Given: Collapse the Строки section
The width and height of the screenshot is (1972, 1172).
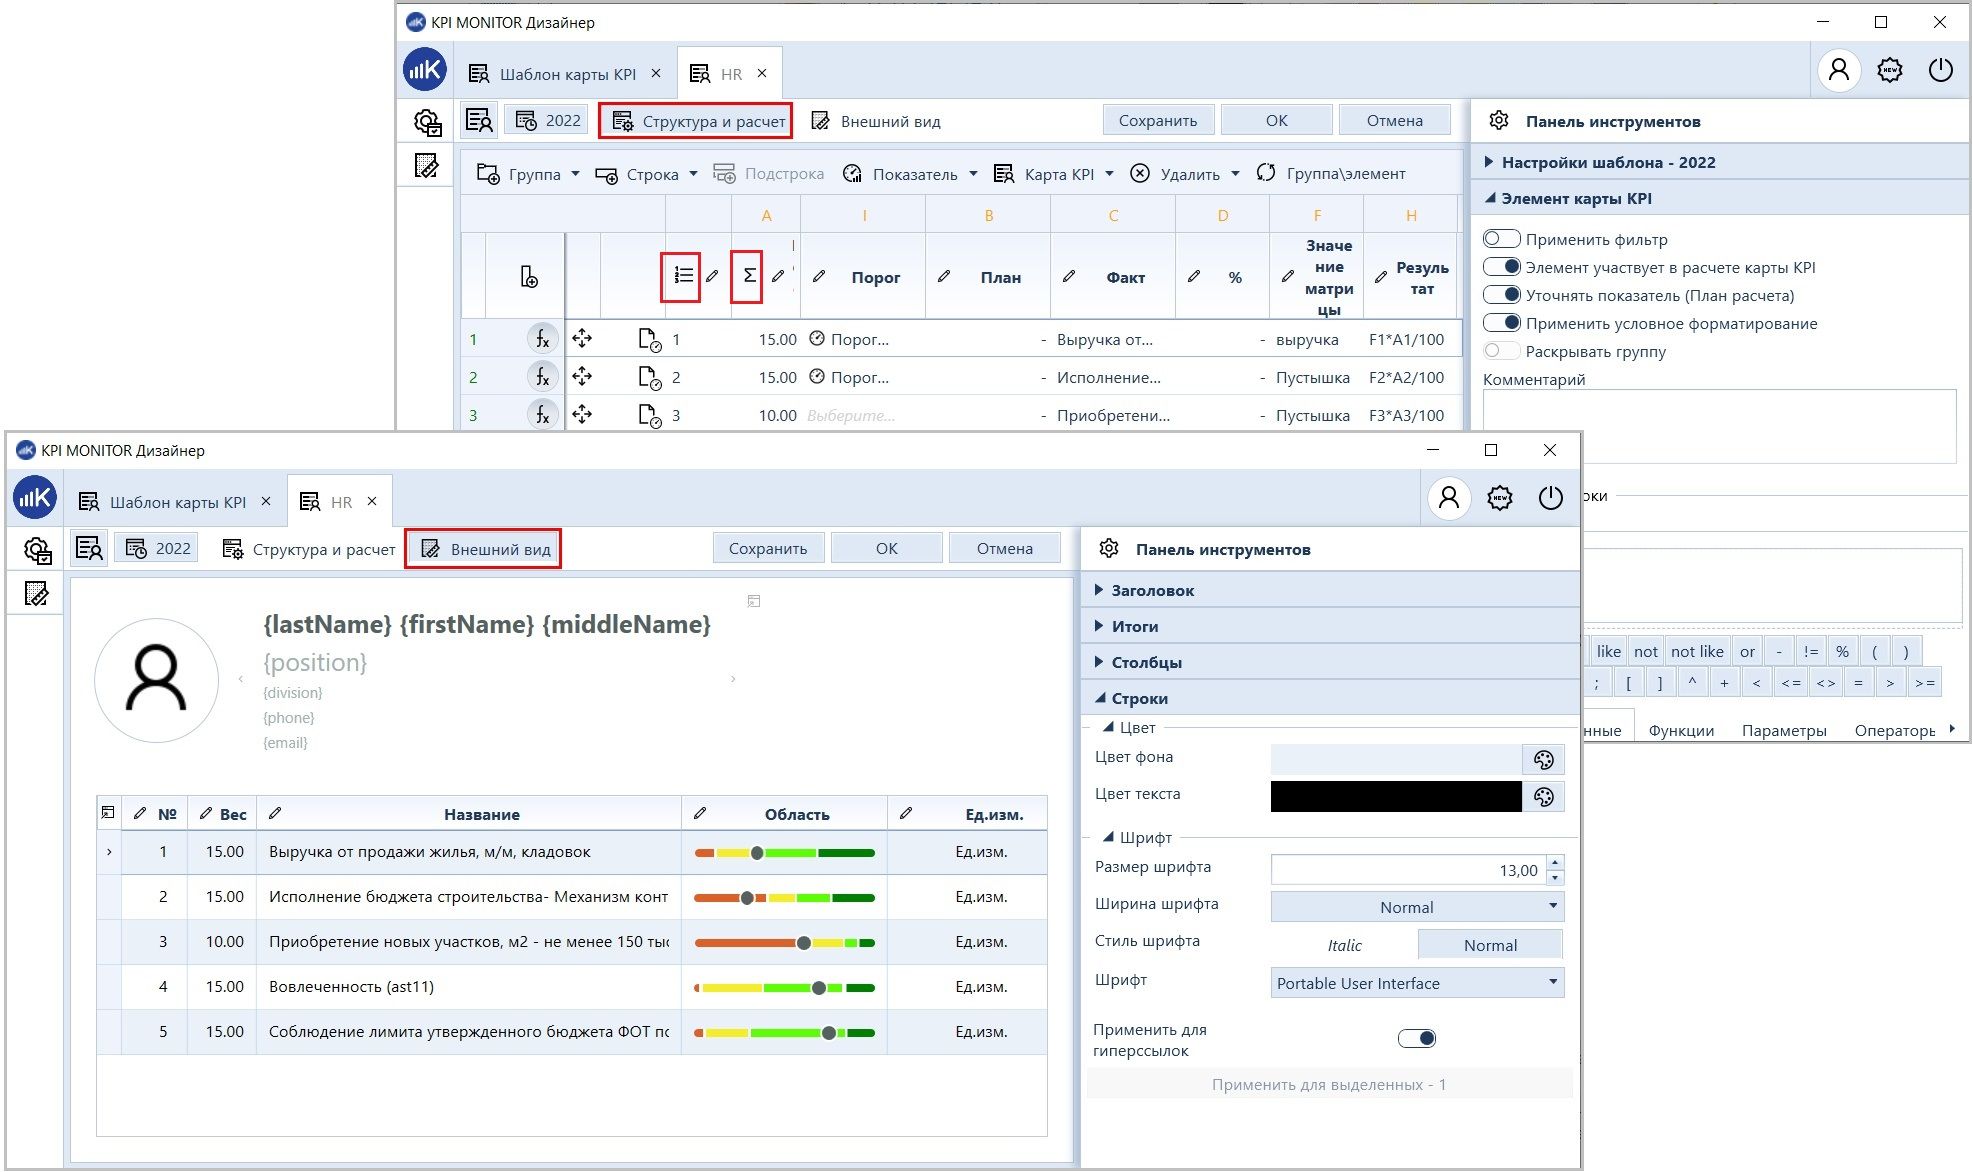Looking at the screenshot, I should (x=1331, y=698).
